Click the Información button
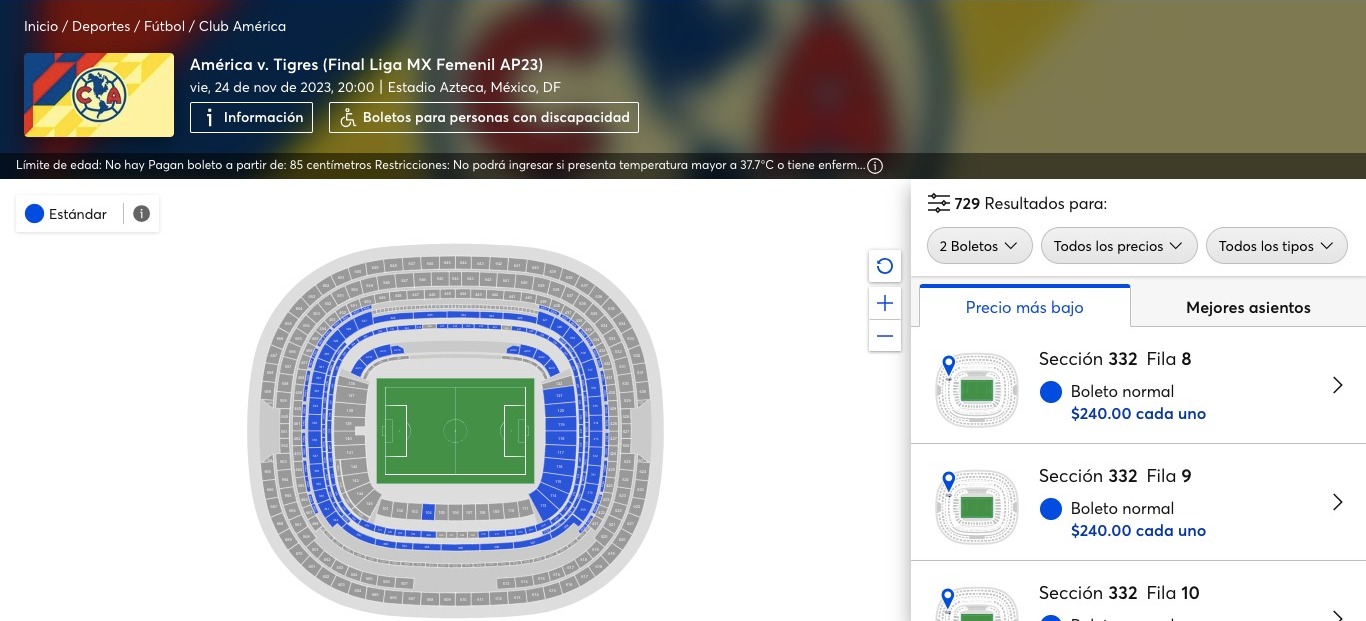Viewport: 1366px width, 621px height. (251, 118)
